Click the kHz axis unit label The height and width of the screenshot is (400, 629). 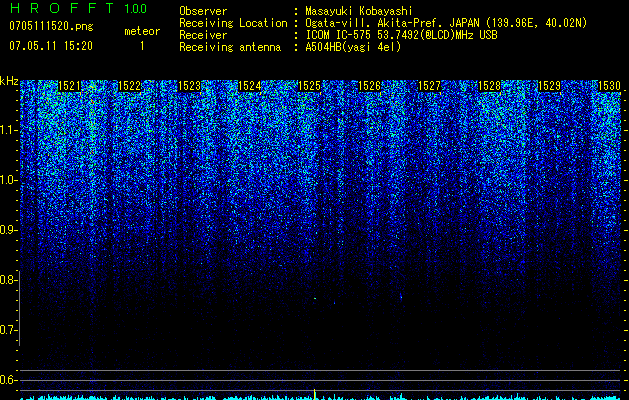[9, 81]
